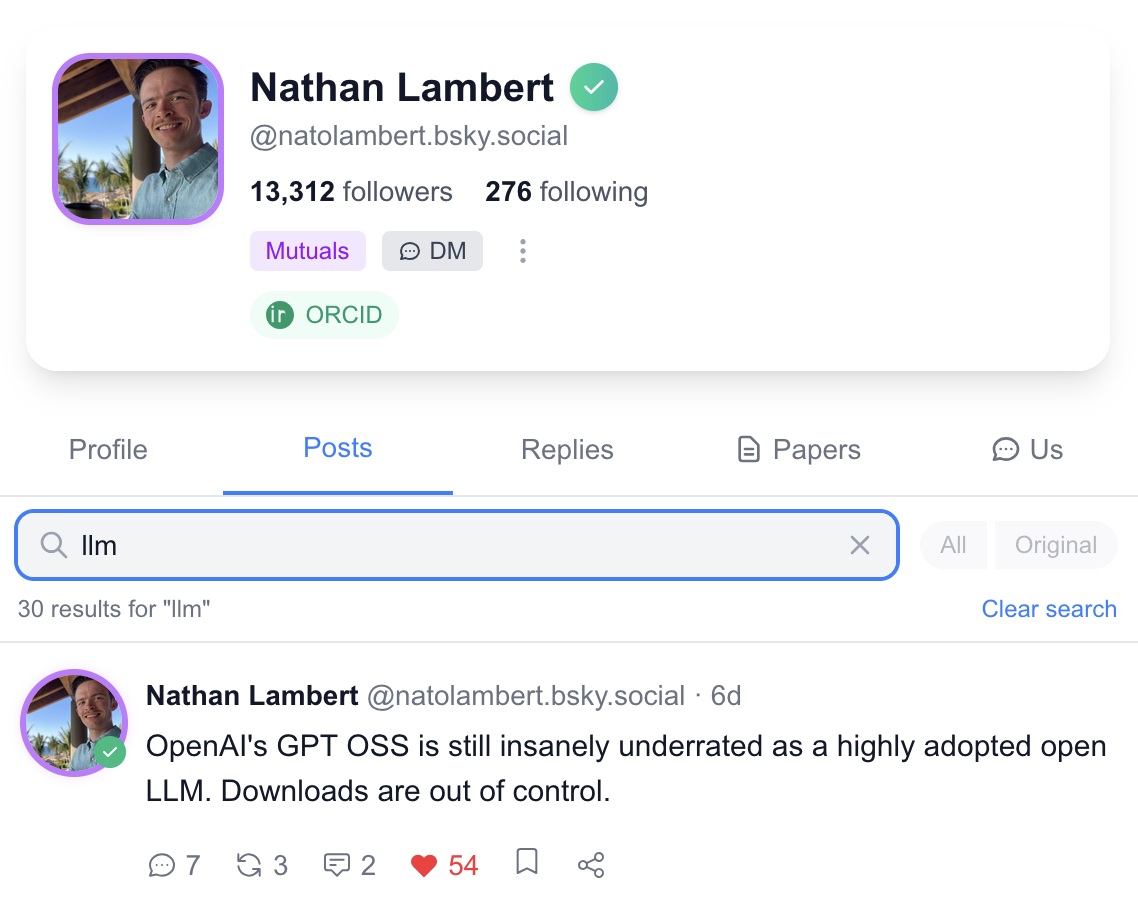Viewport: 1138px width, 924px height.
Task: Open the Us conversation tab
Action: click(1027, 450)
